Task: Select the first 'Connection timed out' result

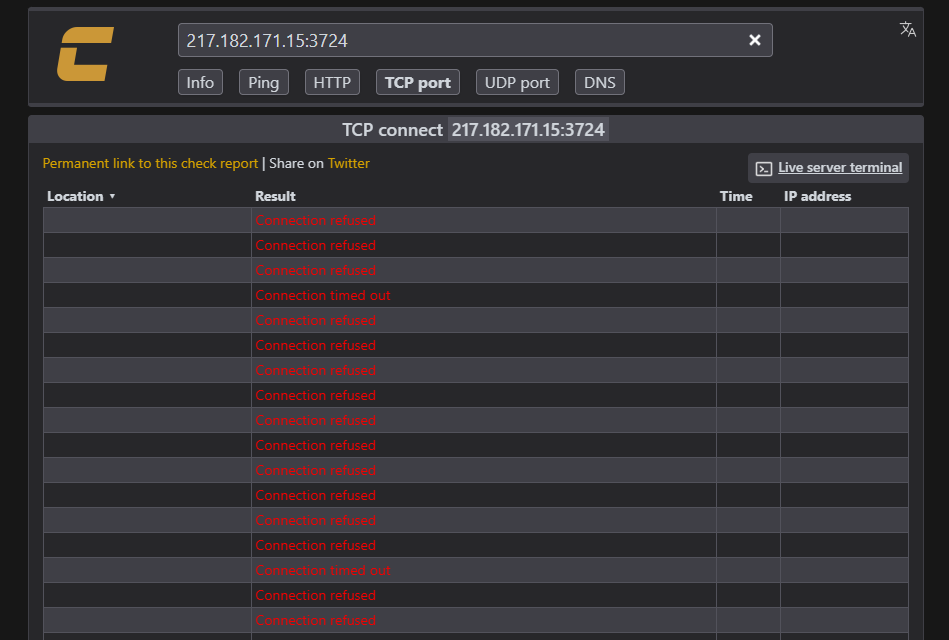Action: pos(323,295)
